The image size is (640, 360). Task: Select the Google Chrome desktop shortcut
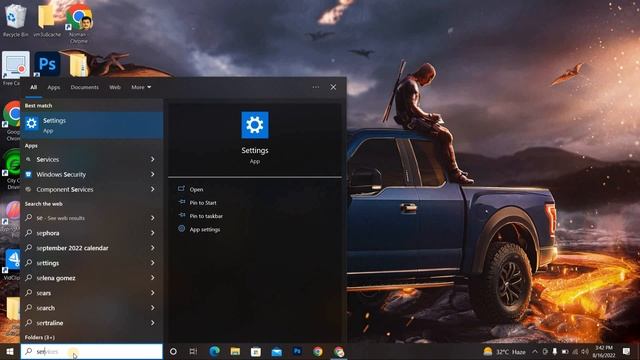pyautogui.click(x=12, y=121)
